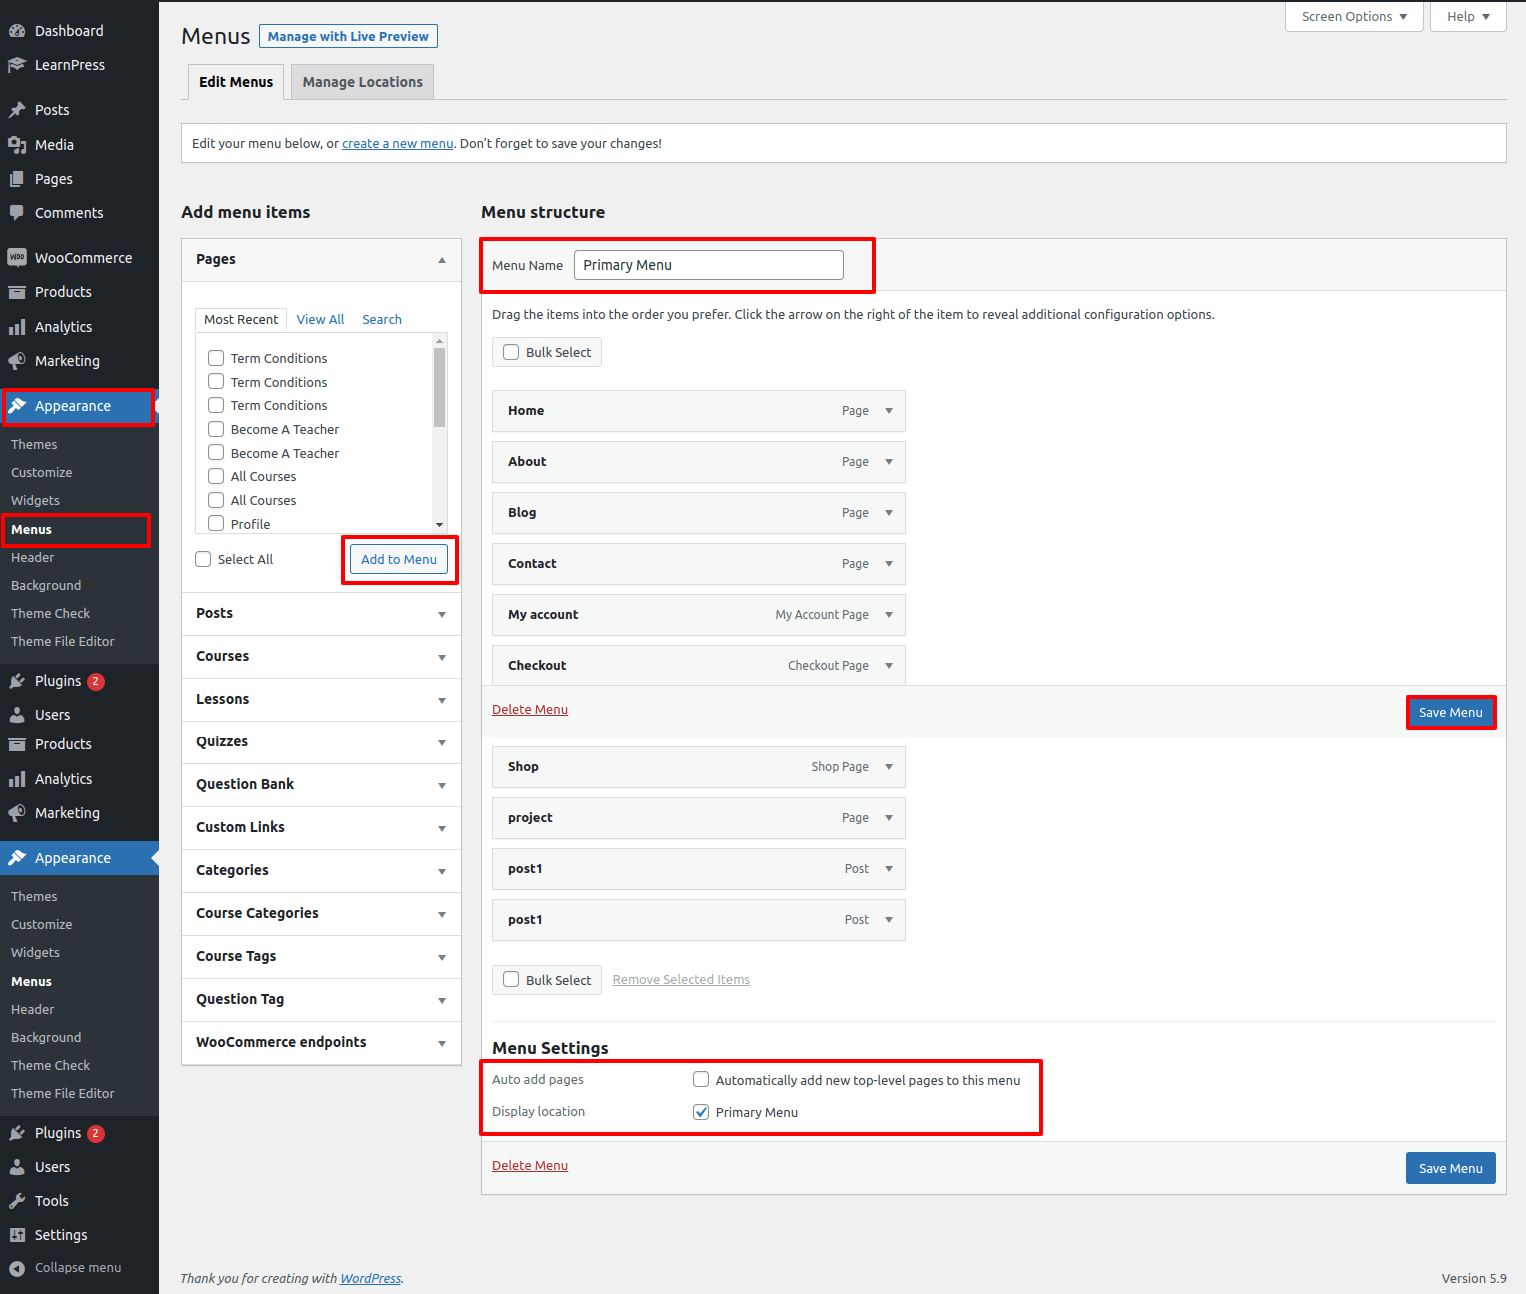Check the Become A Teacher page checkbox
Viewport: 1526px width, 1294px height.
coord(216,429)
